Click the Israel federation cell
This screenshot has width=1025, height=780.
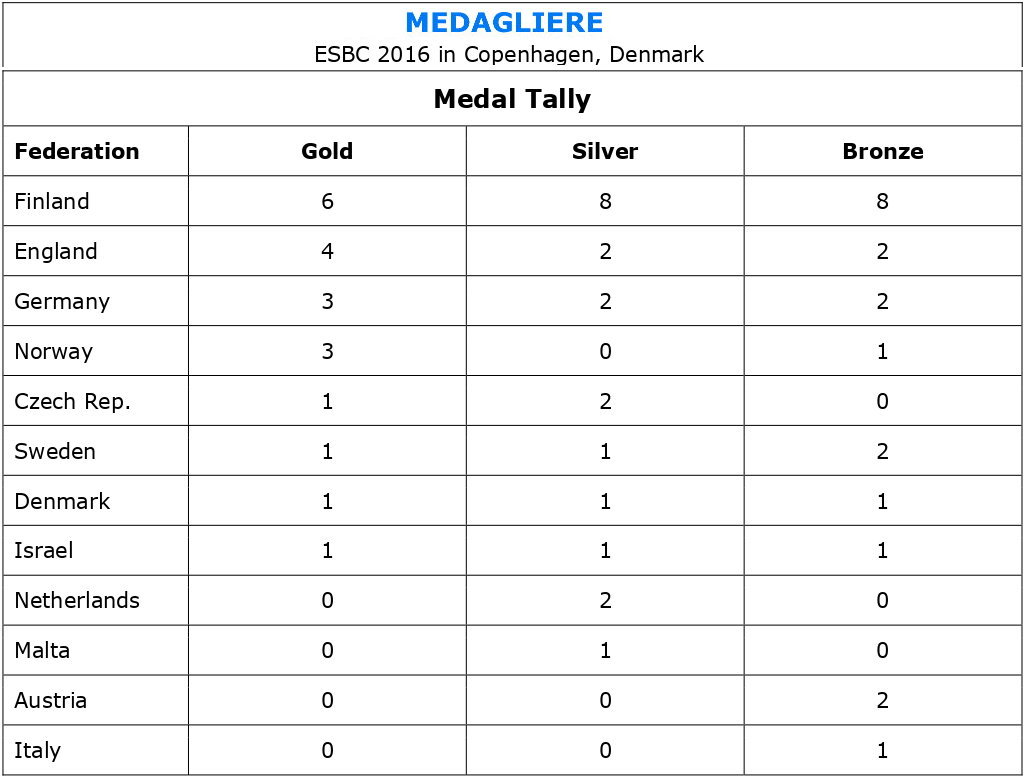point(44,551)
